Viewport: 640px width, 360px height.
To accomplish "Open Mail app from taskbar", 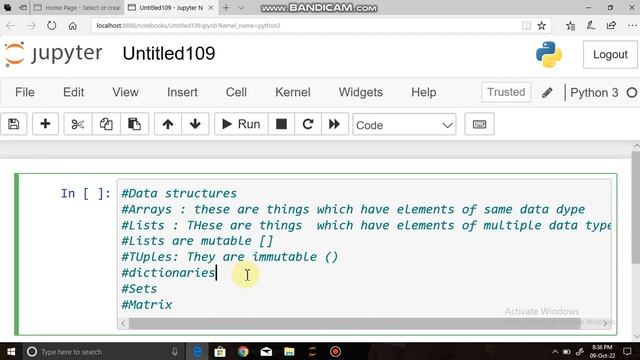I will point(266,351).
